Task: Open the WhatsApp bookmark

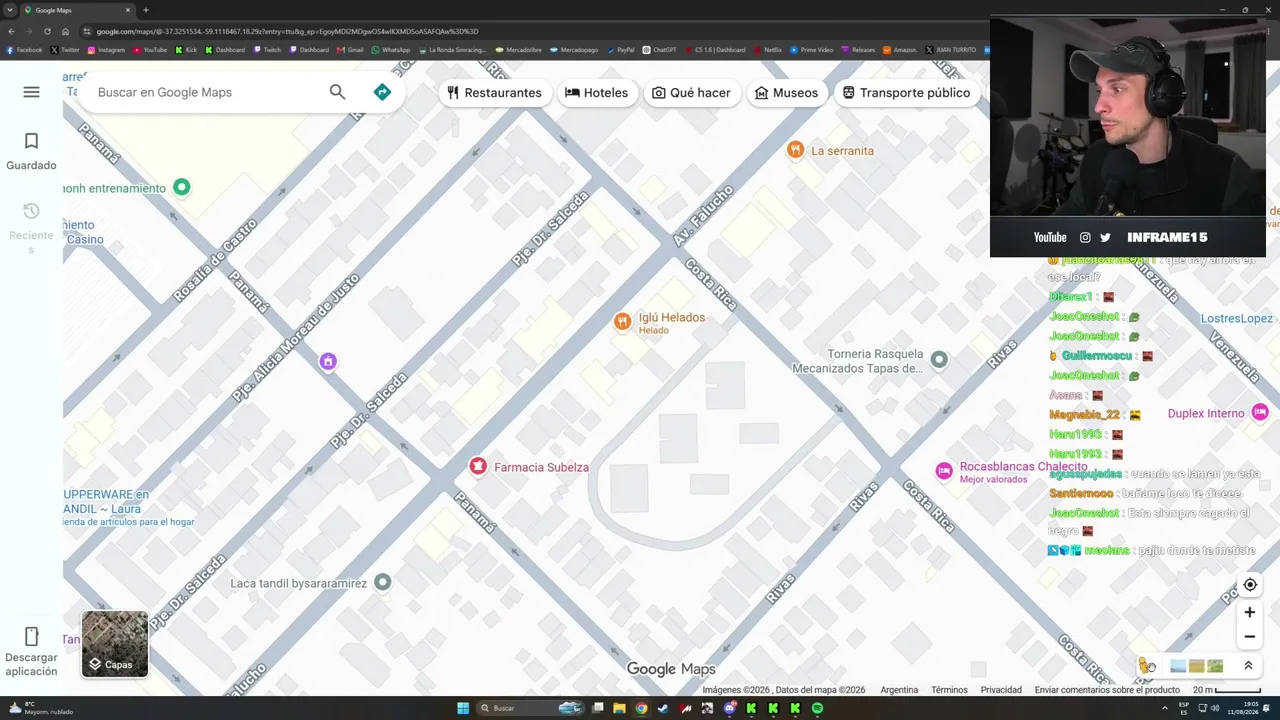Action: click(391, 50)
